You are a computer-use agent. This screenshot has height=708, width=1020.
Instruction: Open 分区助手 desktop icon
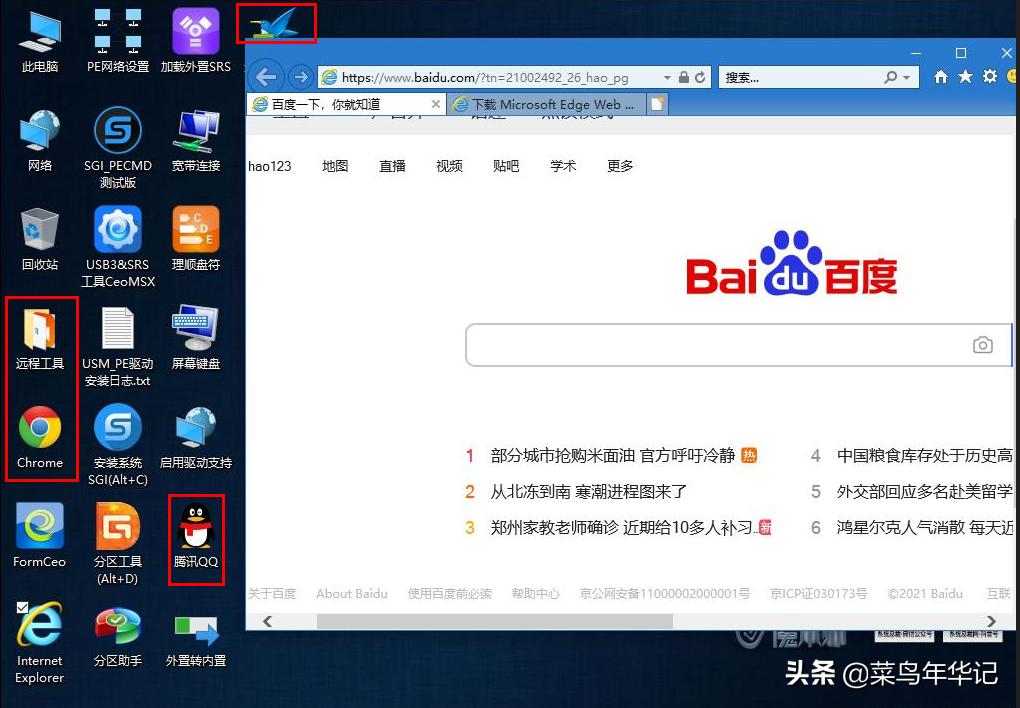click(x=118, y=635)
